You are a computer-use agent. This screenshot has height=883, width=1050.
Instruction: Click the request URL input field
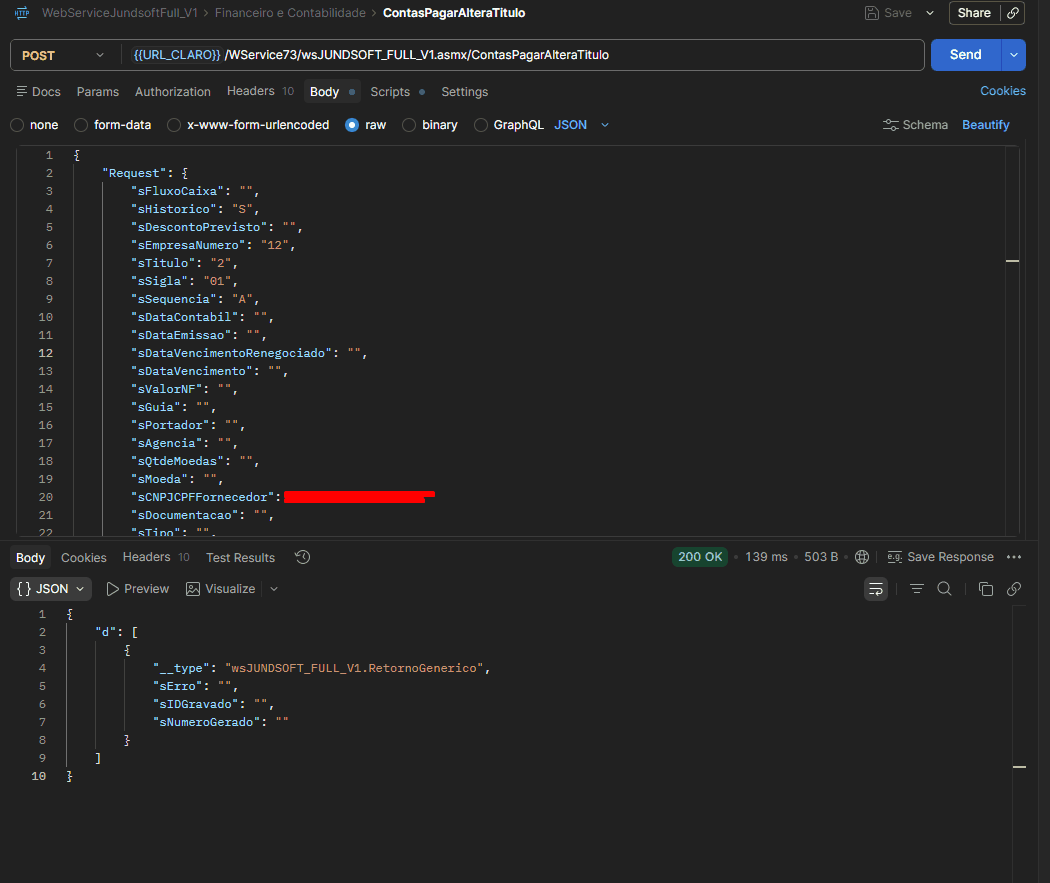coord(522,55)
